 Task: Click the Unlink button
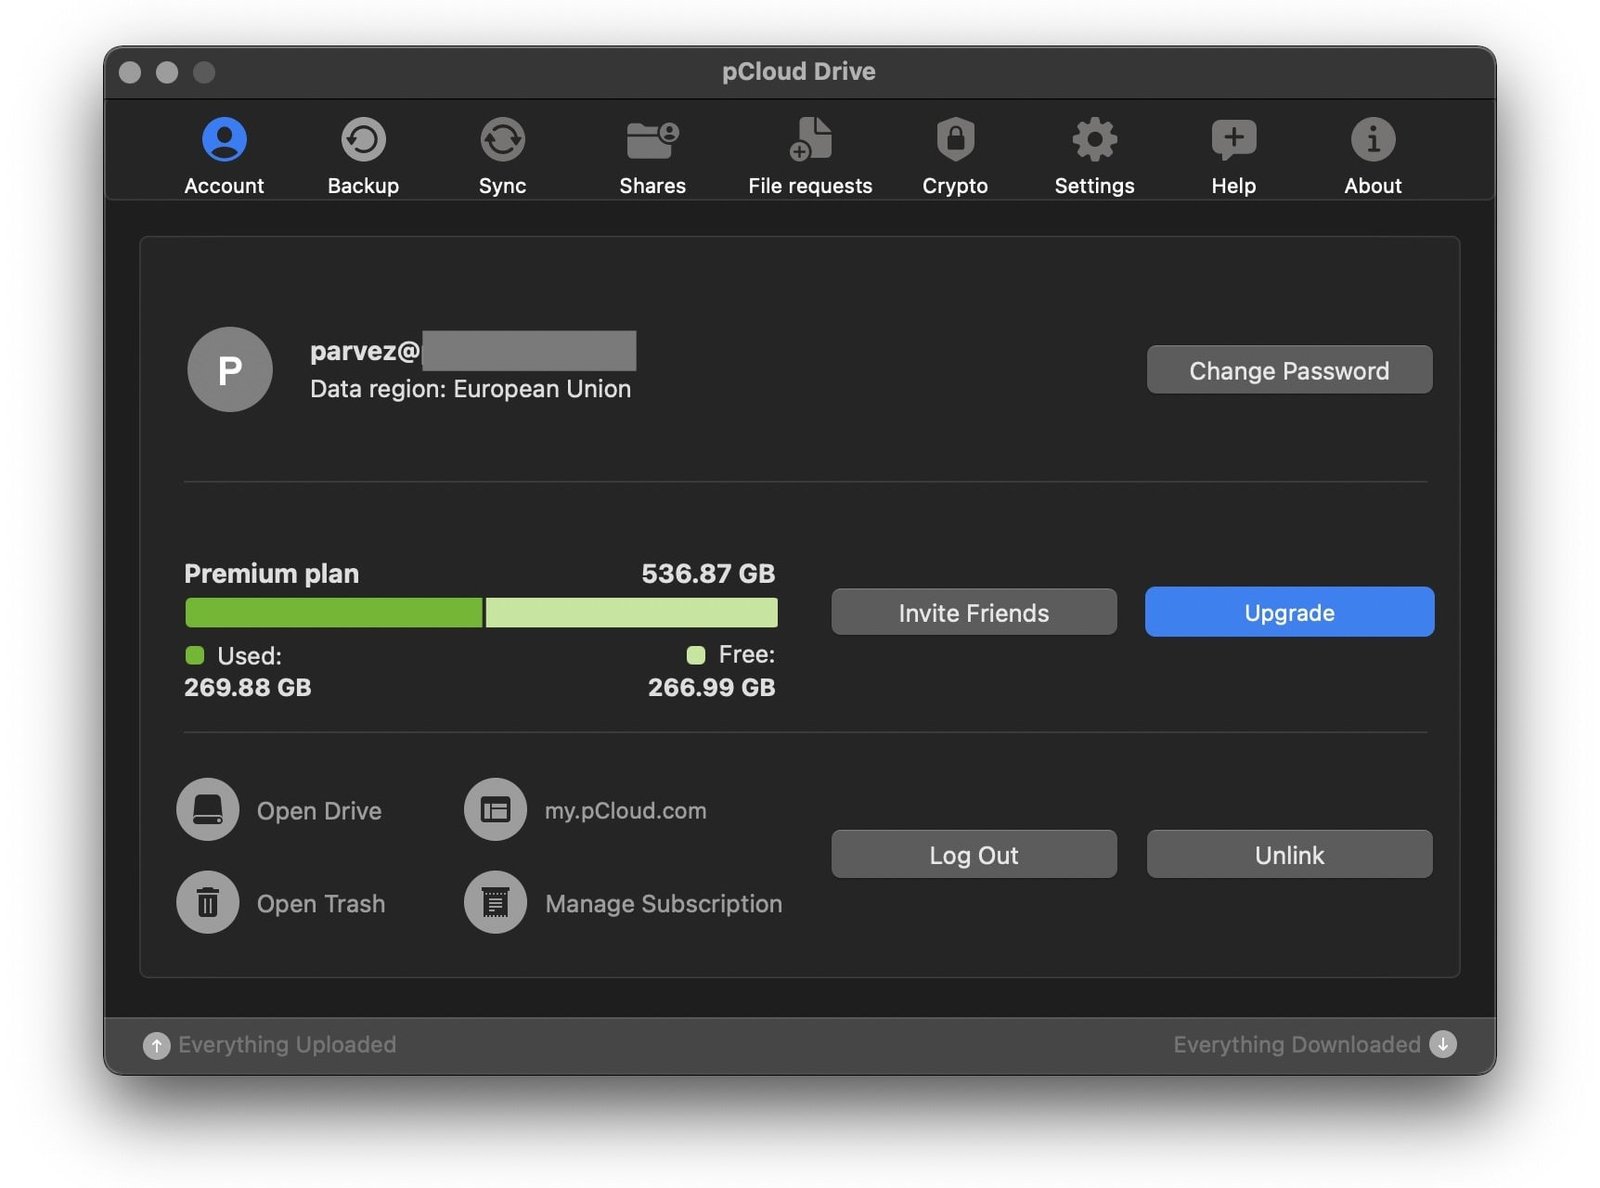coord(1289,854)
